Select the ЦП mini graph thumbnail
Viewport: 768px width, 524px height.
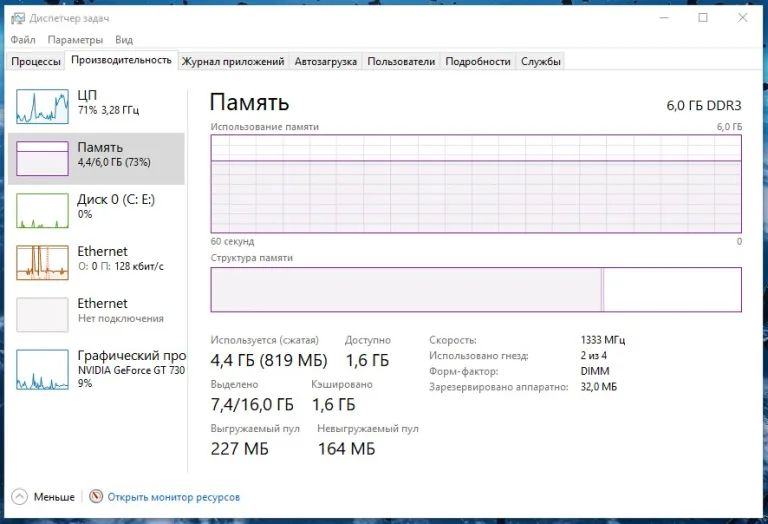[x=42, y=106]
